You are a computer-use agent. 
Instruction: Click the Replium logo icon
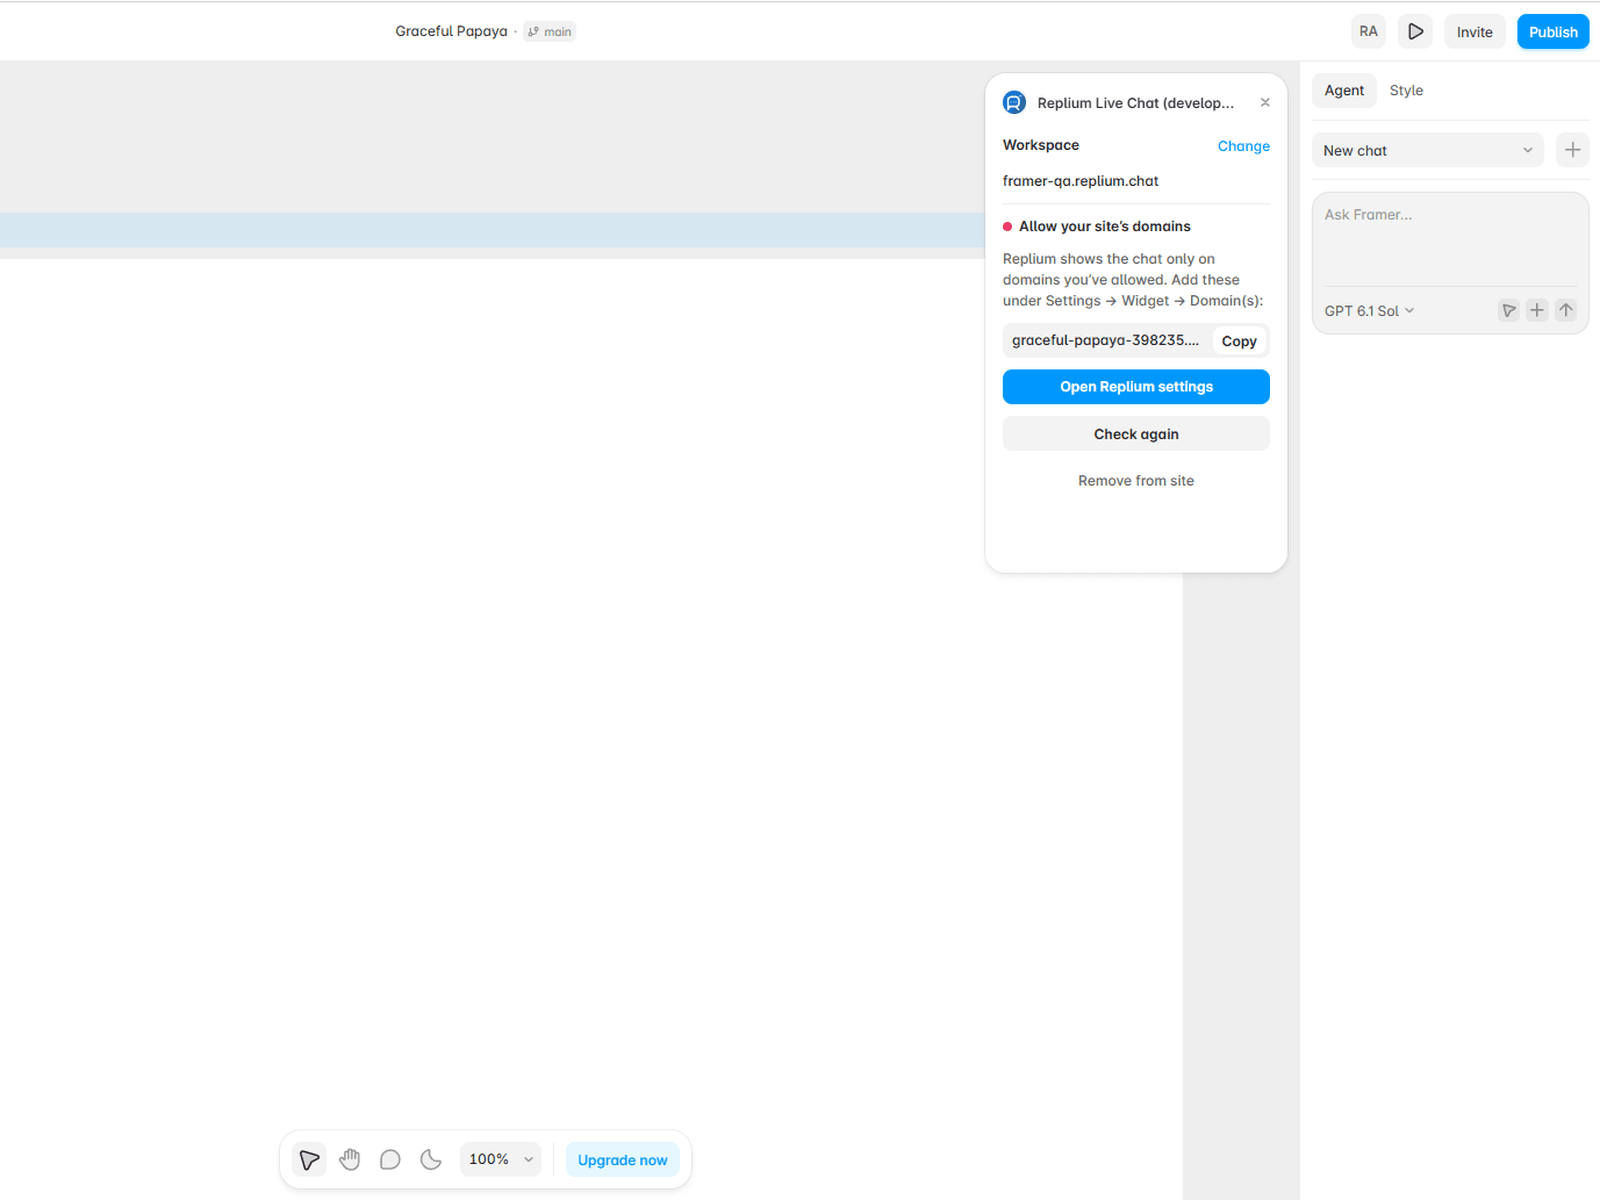(1014, 103)
